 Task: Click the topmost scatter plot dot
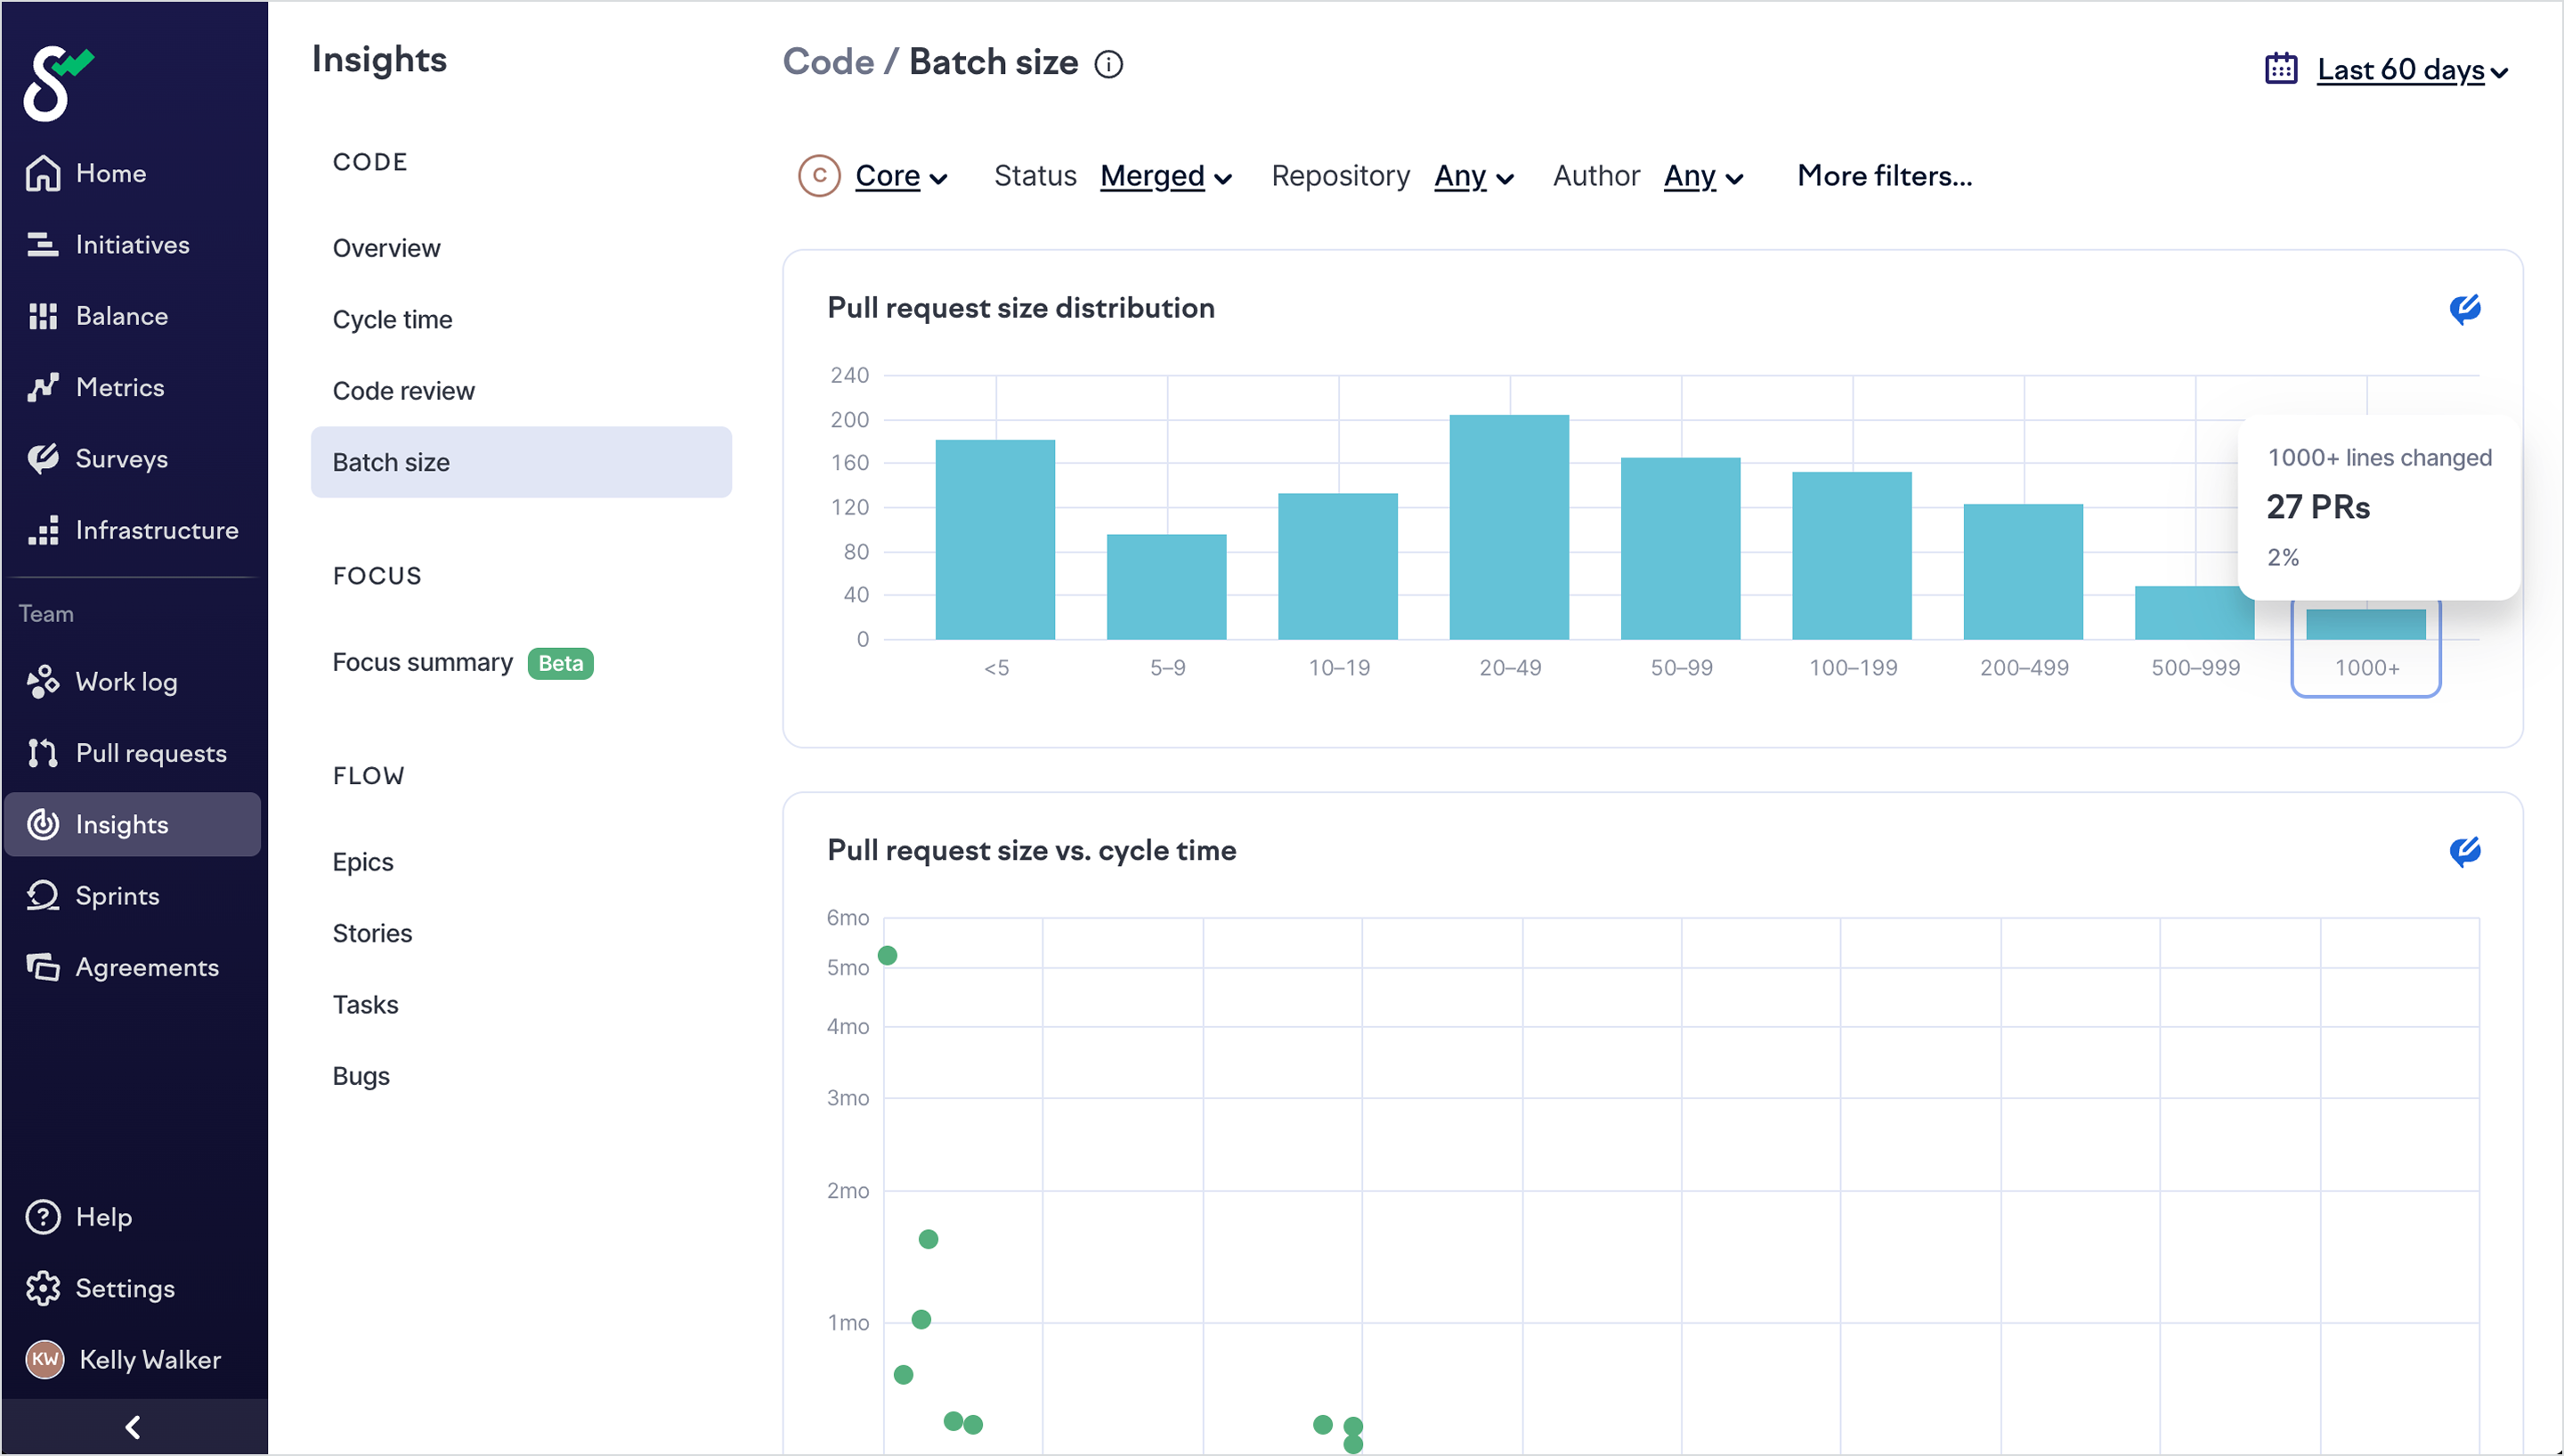pyautogui.click(x=887, y=956)
